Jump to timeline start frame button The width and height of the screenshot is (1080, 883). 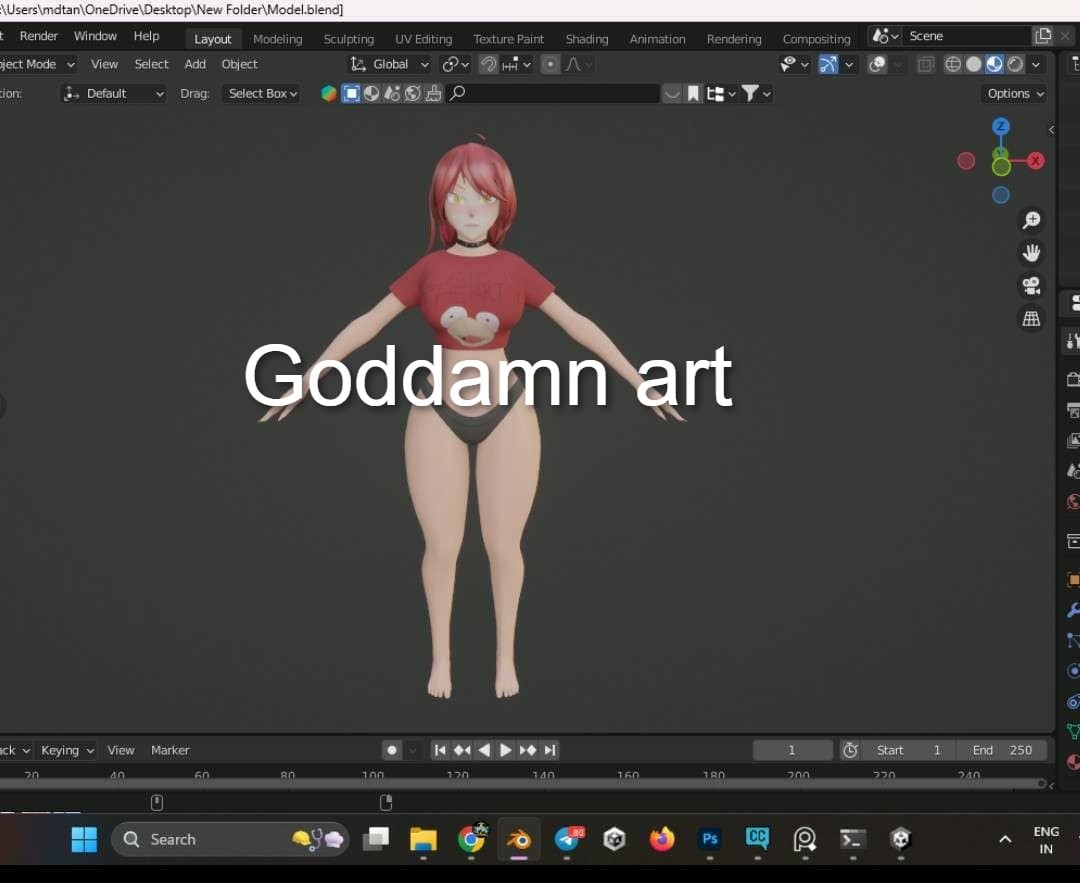440,750
